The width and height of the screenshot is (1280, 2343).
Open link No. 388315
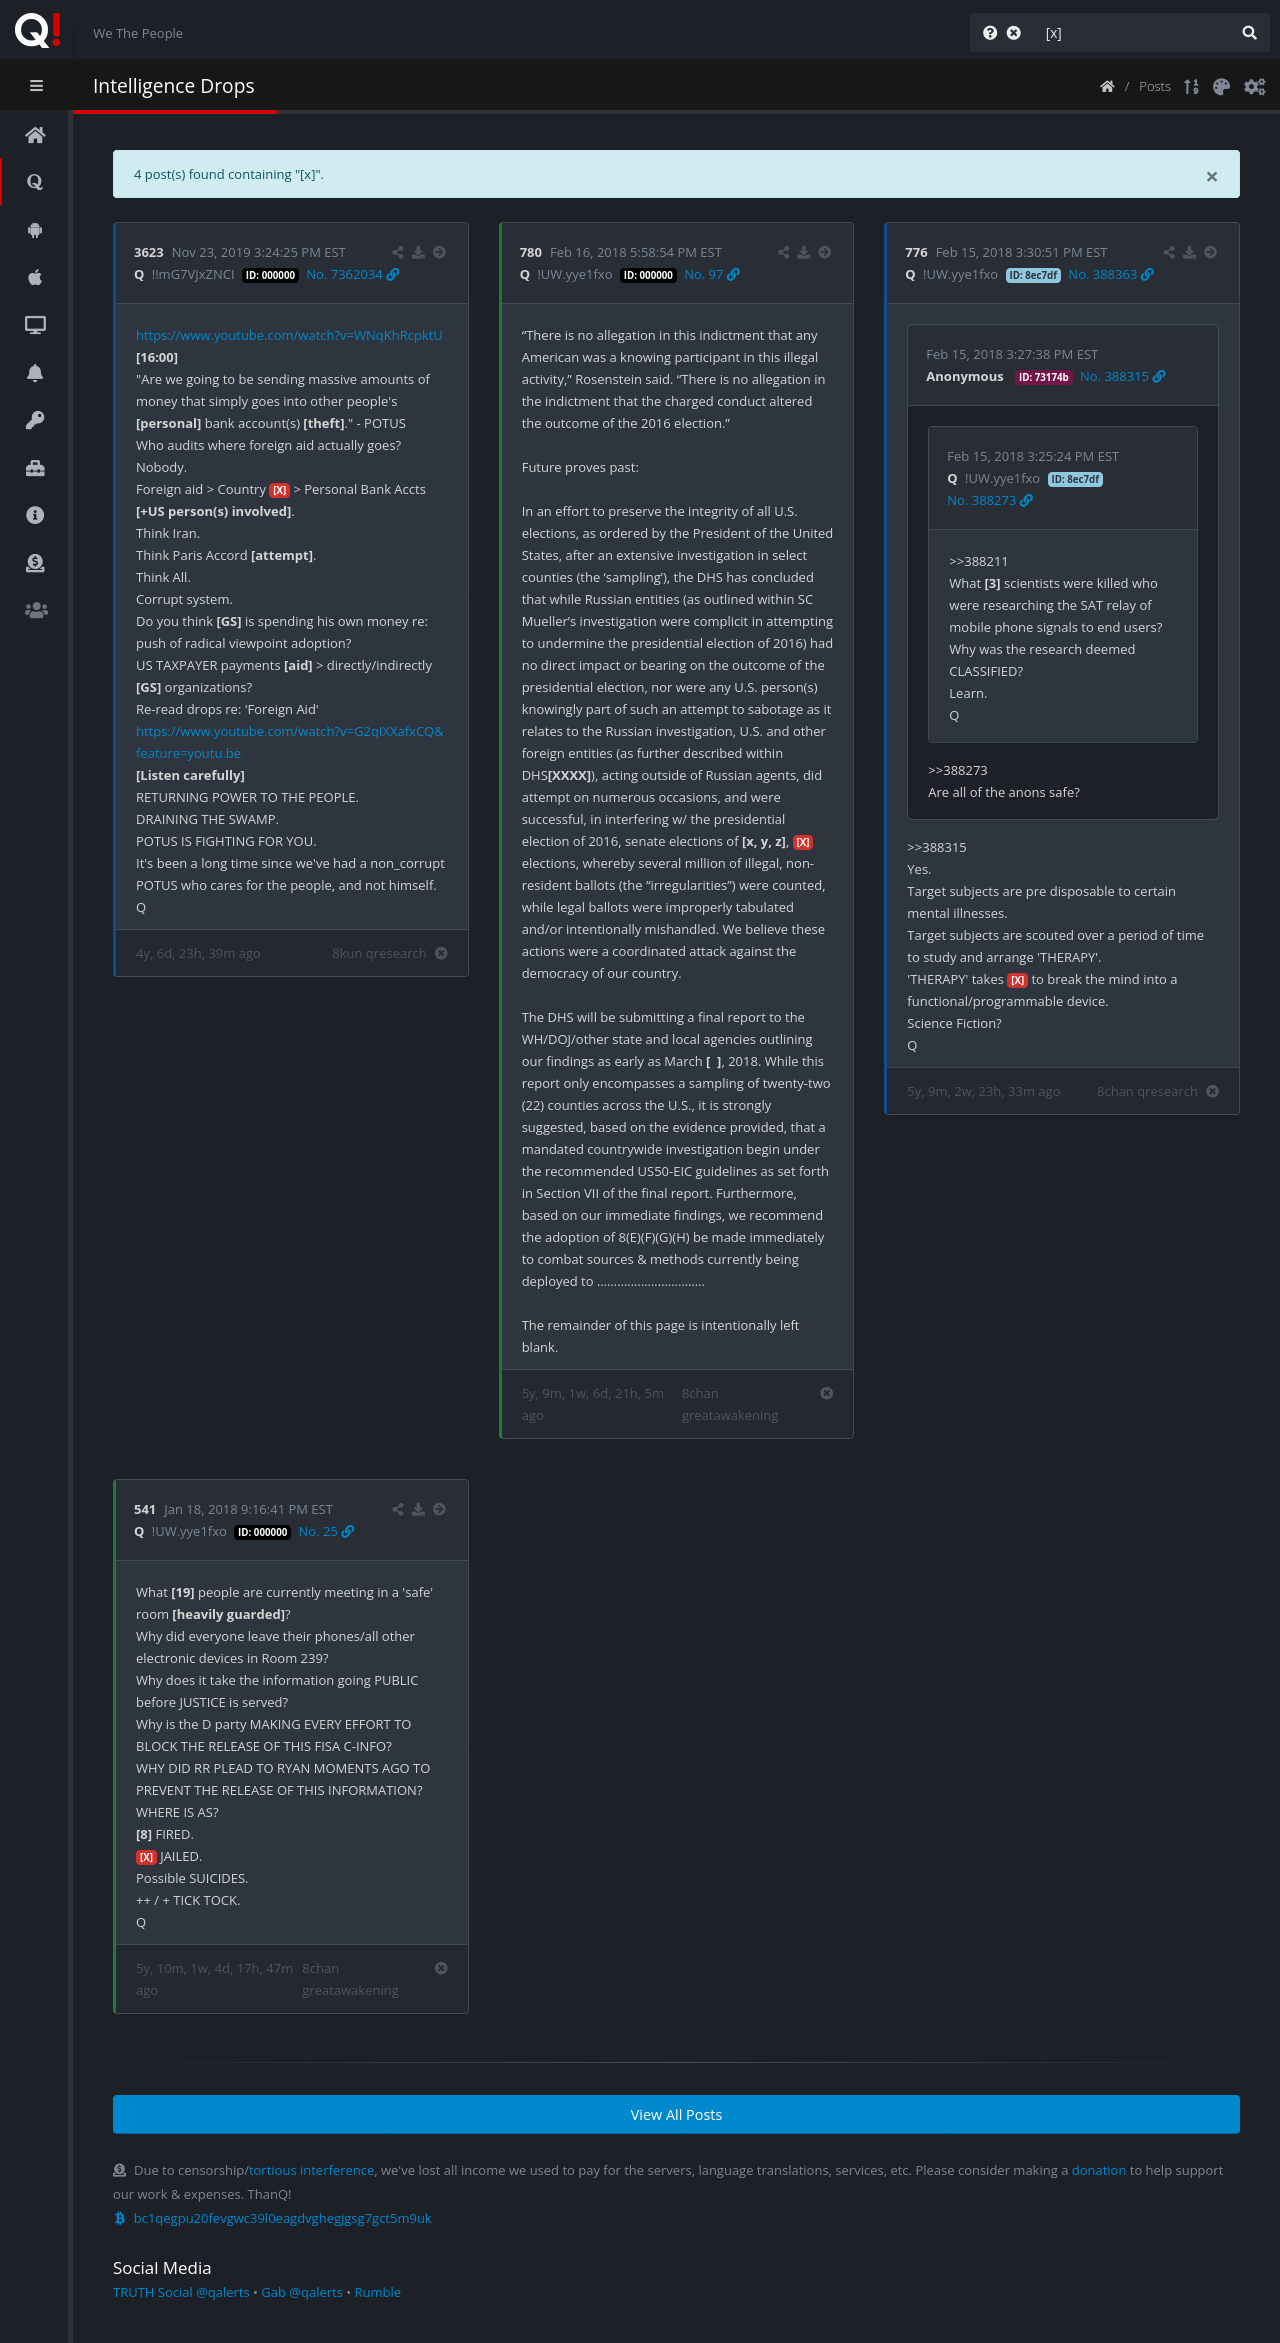1122,377
